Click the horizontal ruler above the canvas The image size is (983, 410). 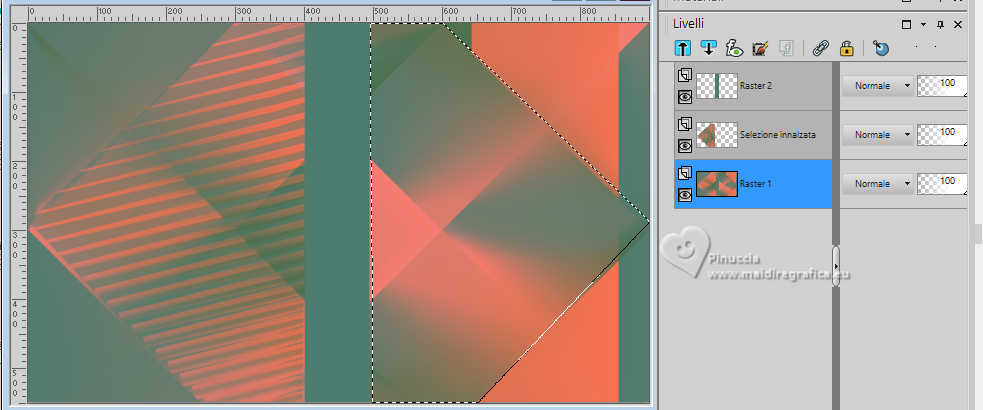coord(339,15)
